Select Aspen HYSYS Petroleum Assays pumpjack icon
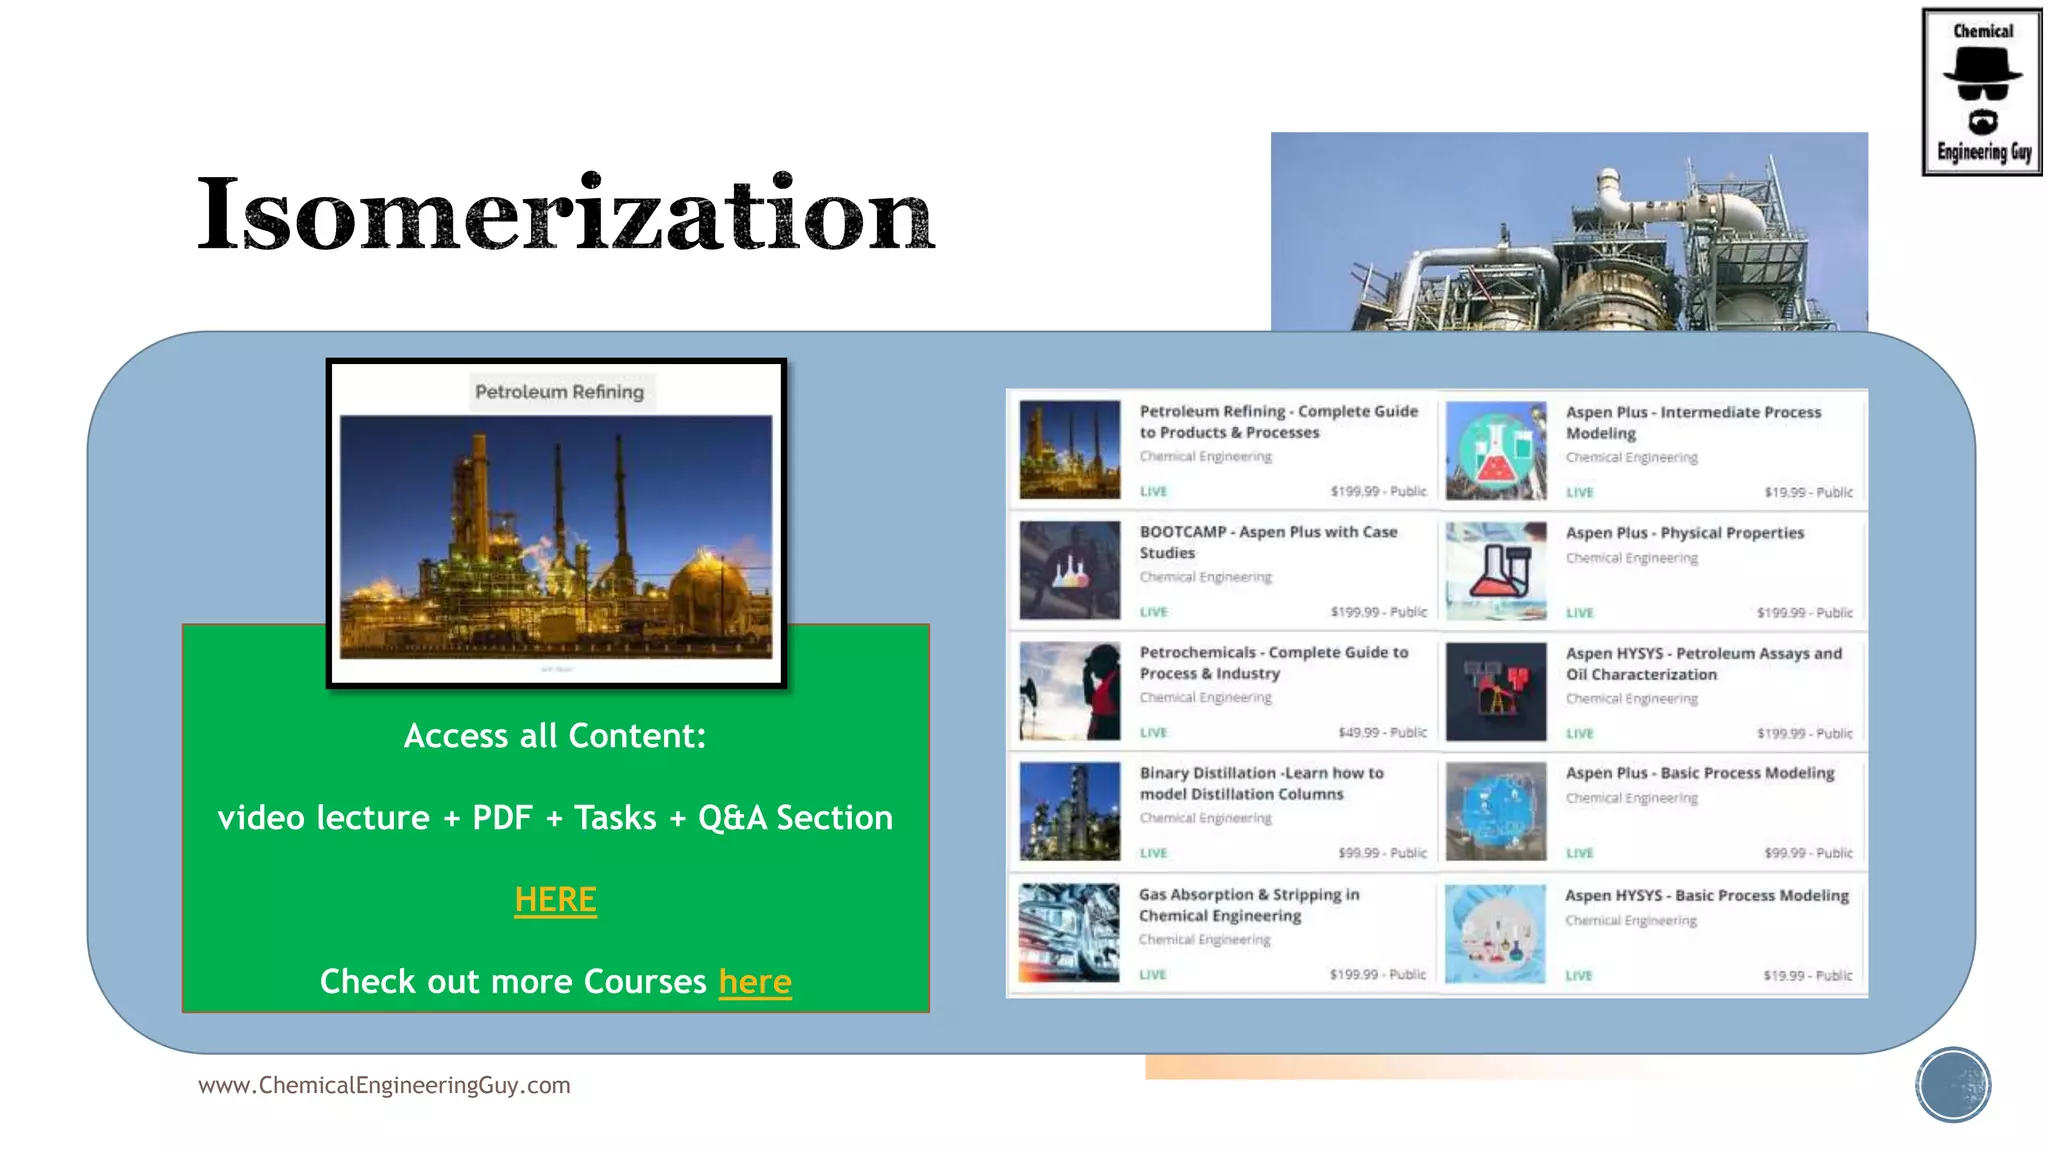The image size is (2048, 1152). [1495, 692]
